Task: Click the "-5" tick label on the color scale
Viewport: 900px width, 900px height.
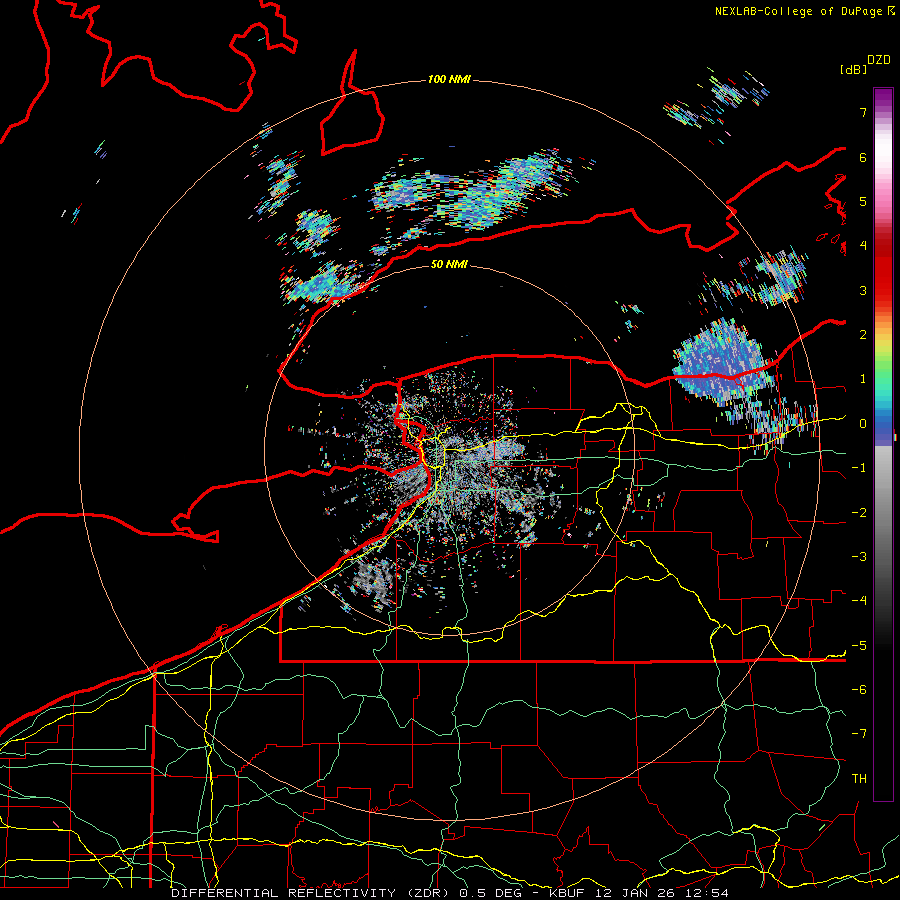Action: click(x=859, y=646)
